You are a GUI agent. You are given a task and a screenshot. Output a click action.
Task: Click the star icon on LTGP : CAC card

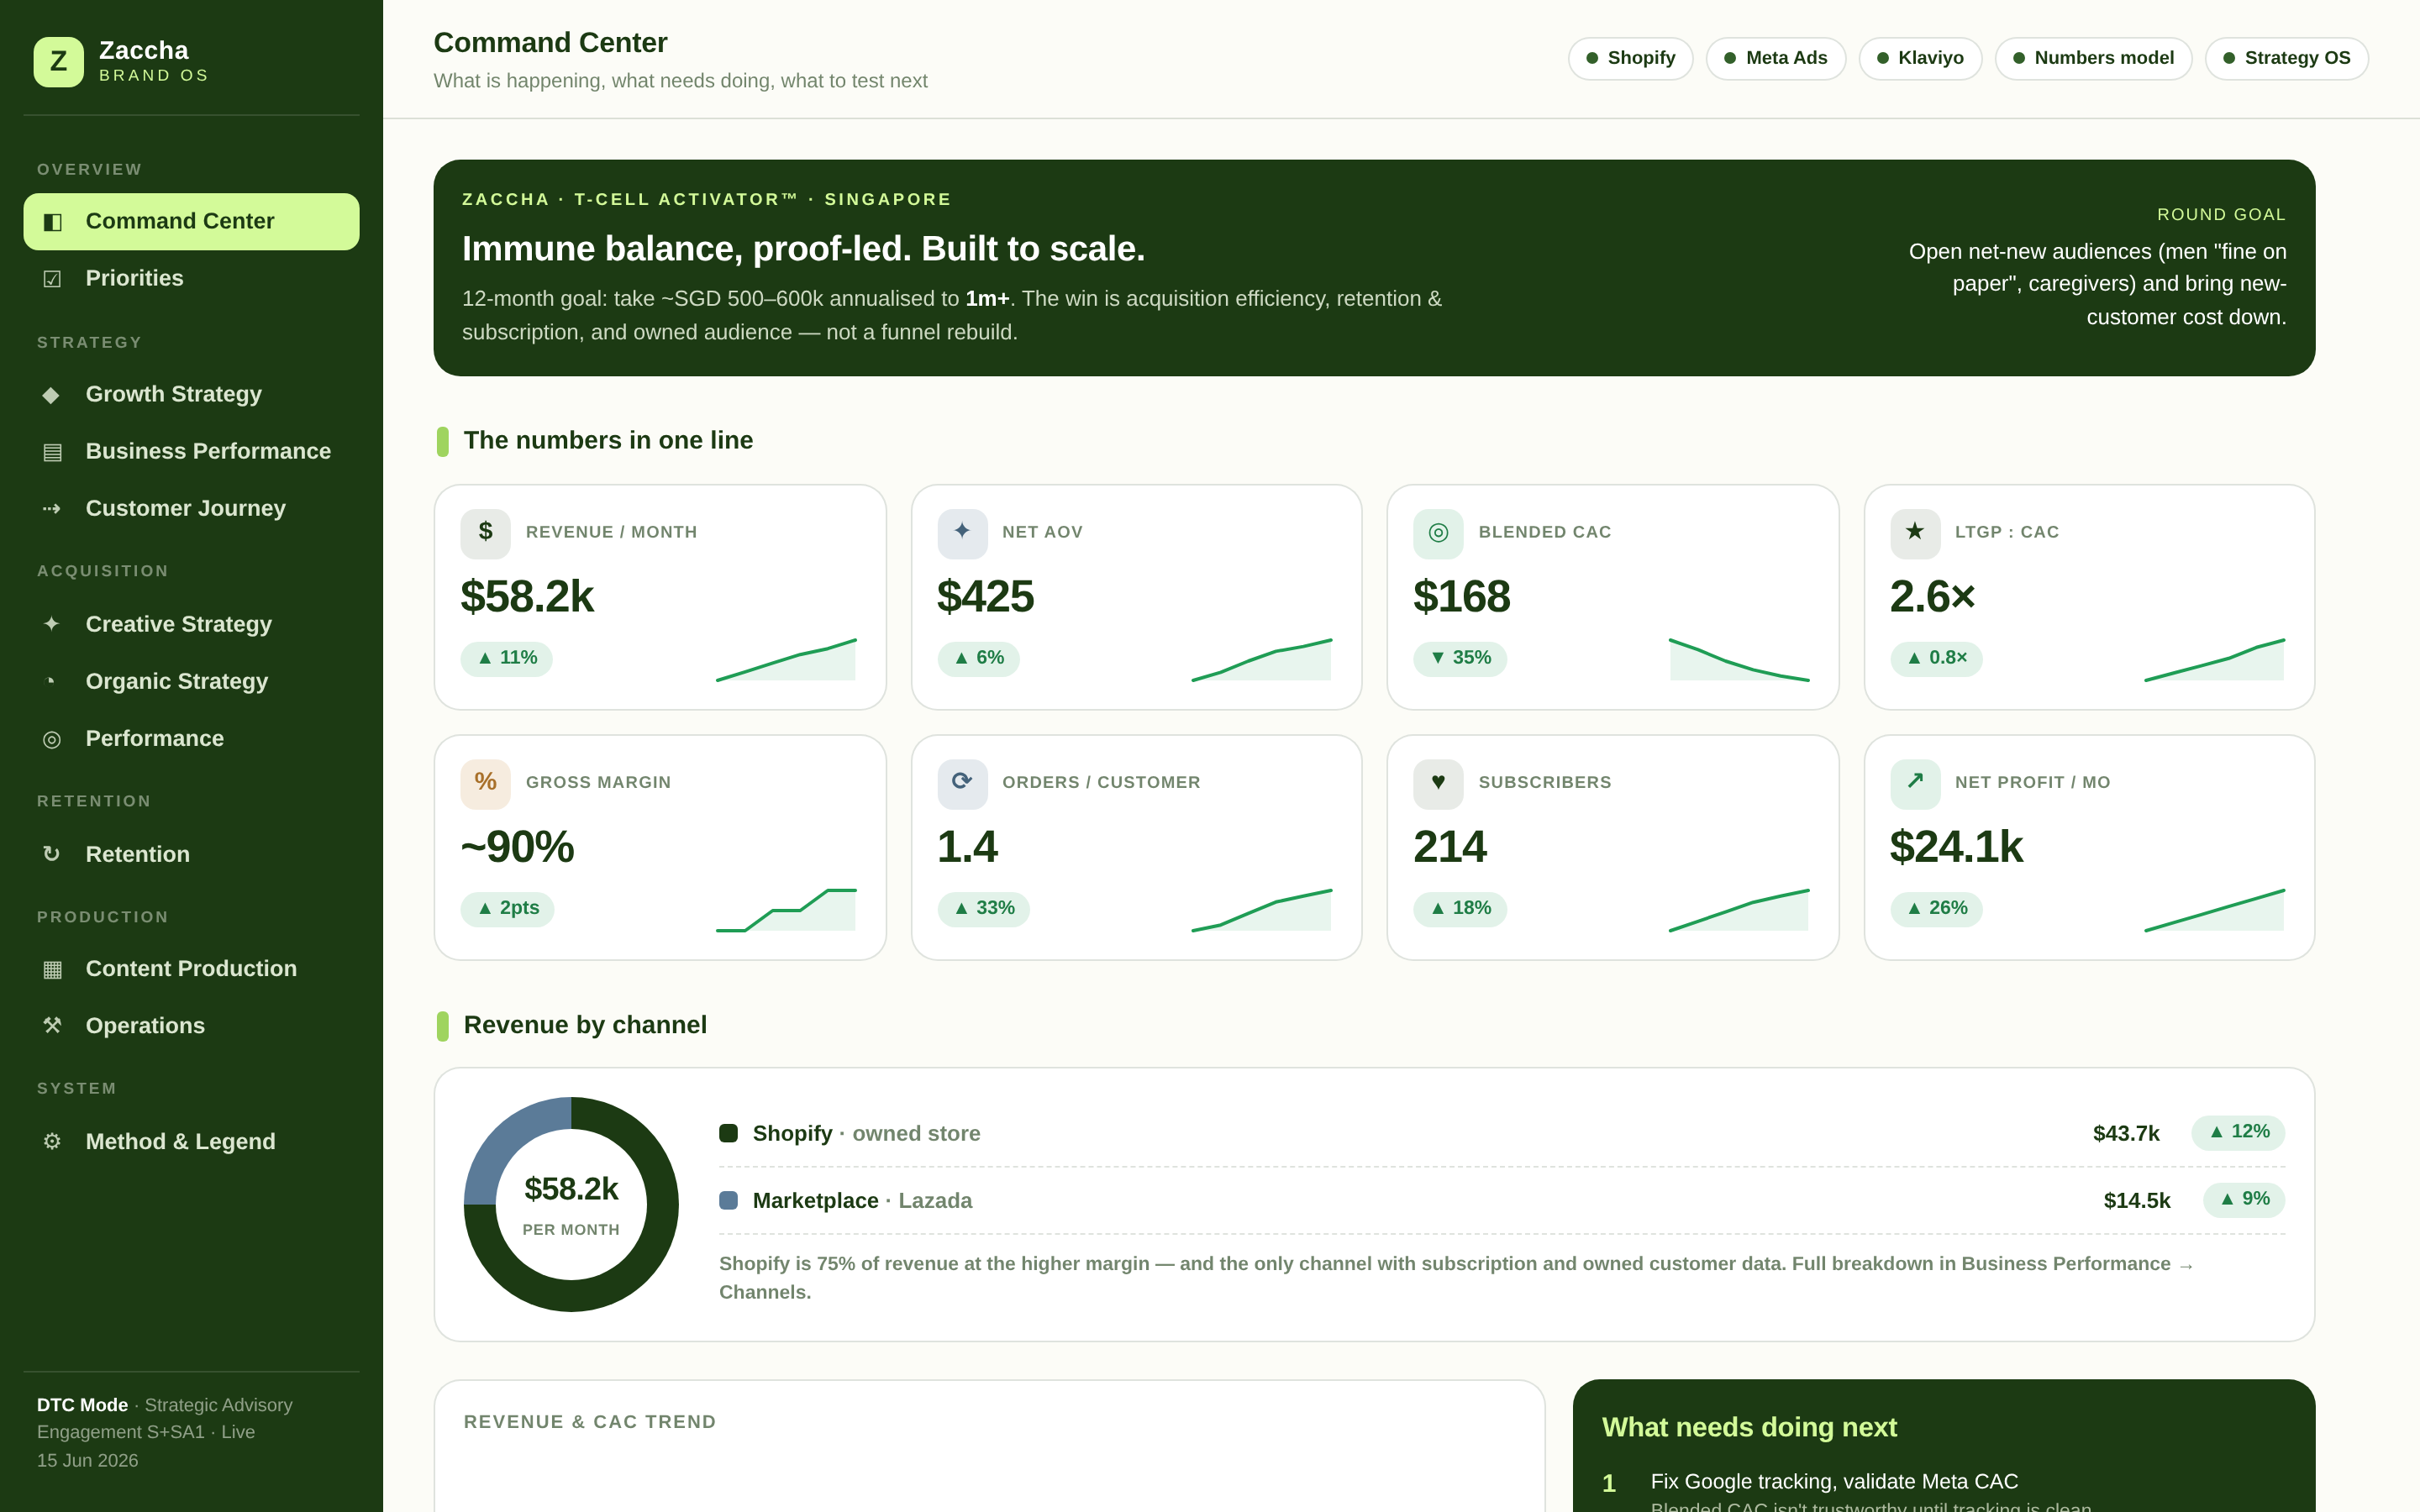[x=1915, y=533]
